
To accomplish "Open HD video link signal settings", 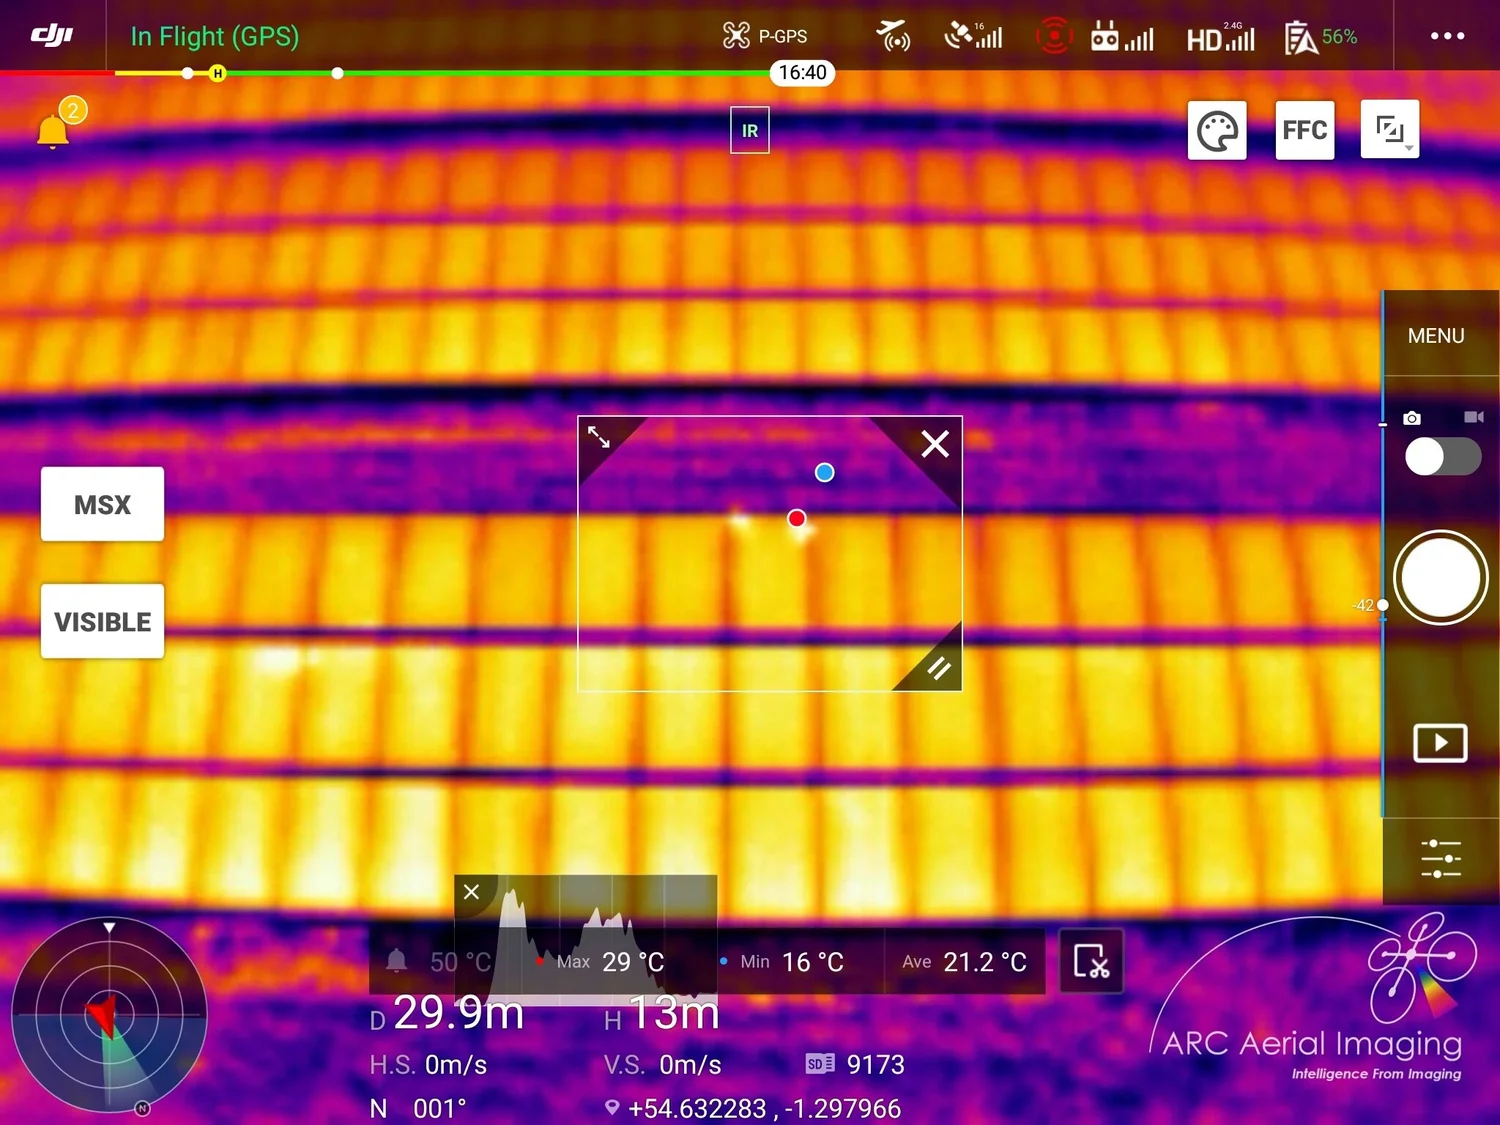I will (1220, 38).
